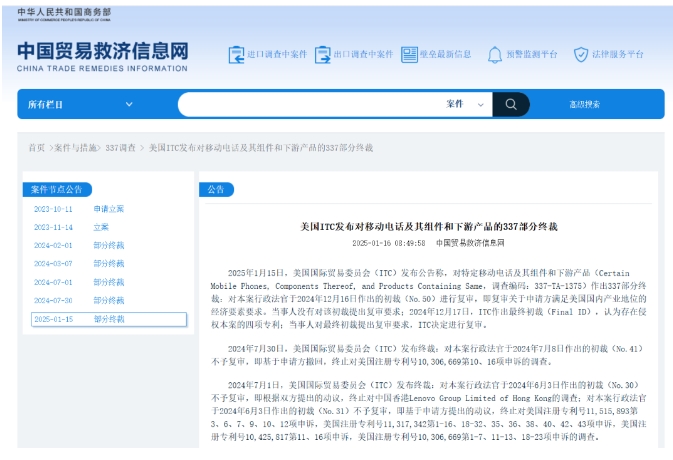This screenshot has height=460, width=673.
Task: Click the legal service shield icon
Action: point(581,54)
